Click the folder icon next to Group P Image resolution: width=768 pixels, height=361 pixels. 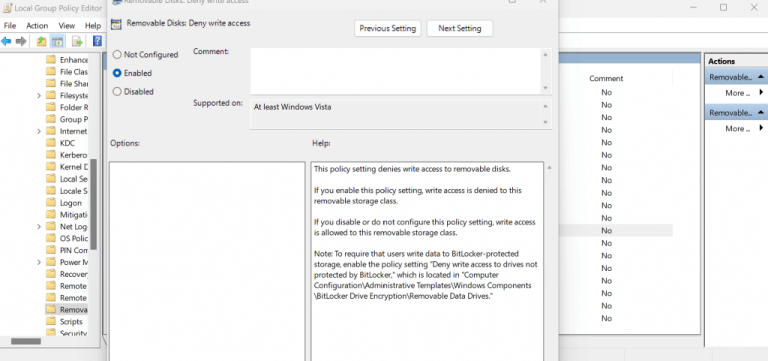point(50,119)
